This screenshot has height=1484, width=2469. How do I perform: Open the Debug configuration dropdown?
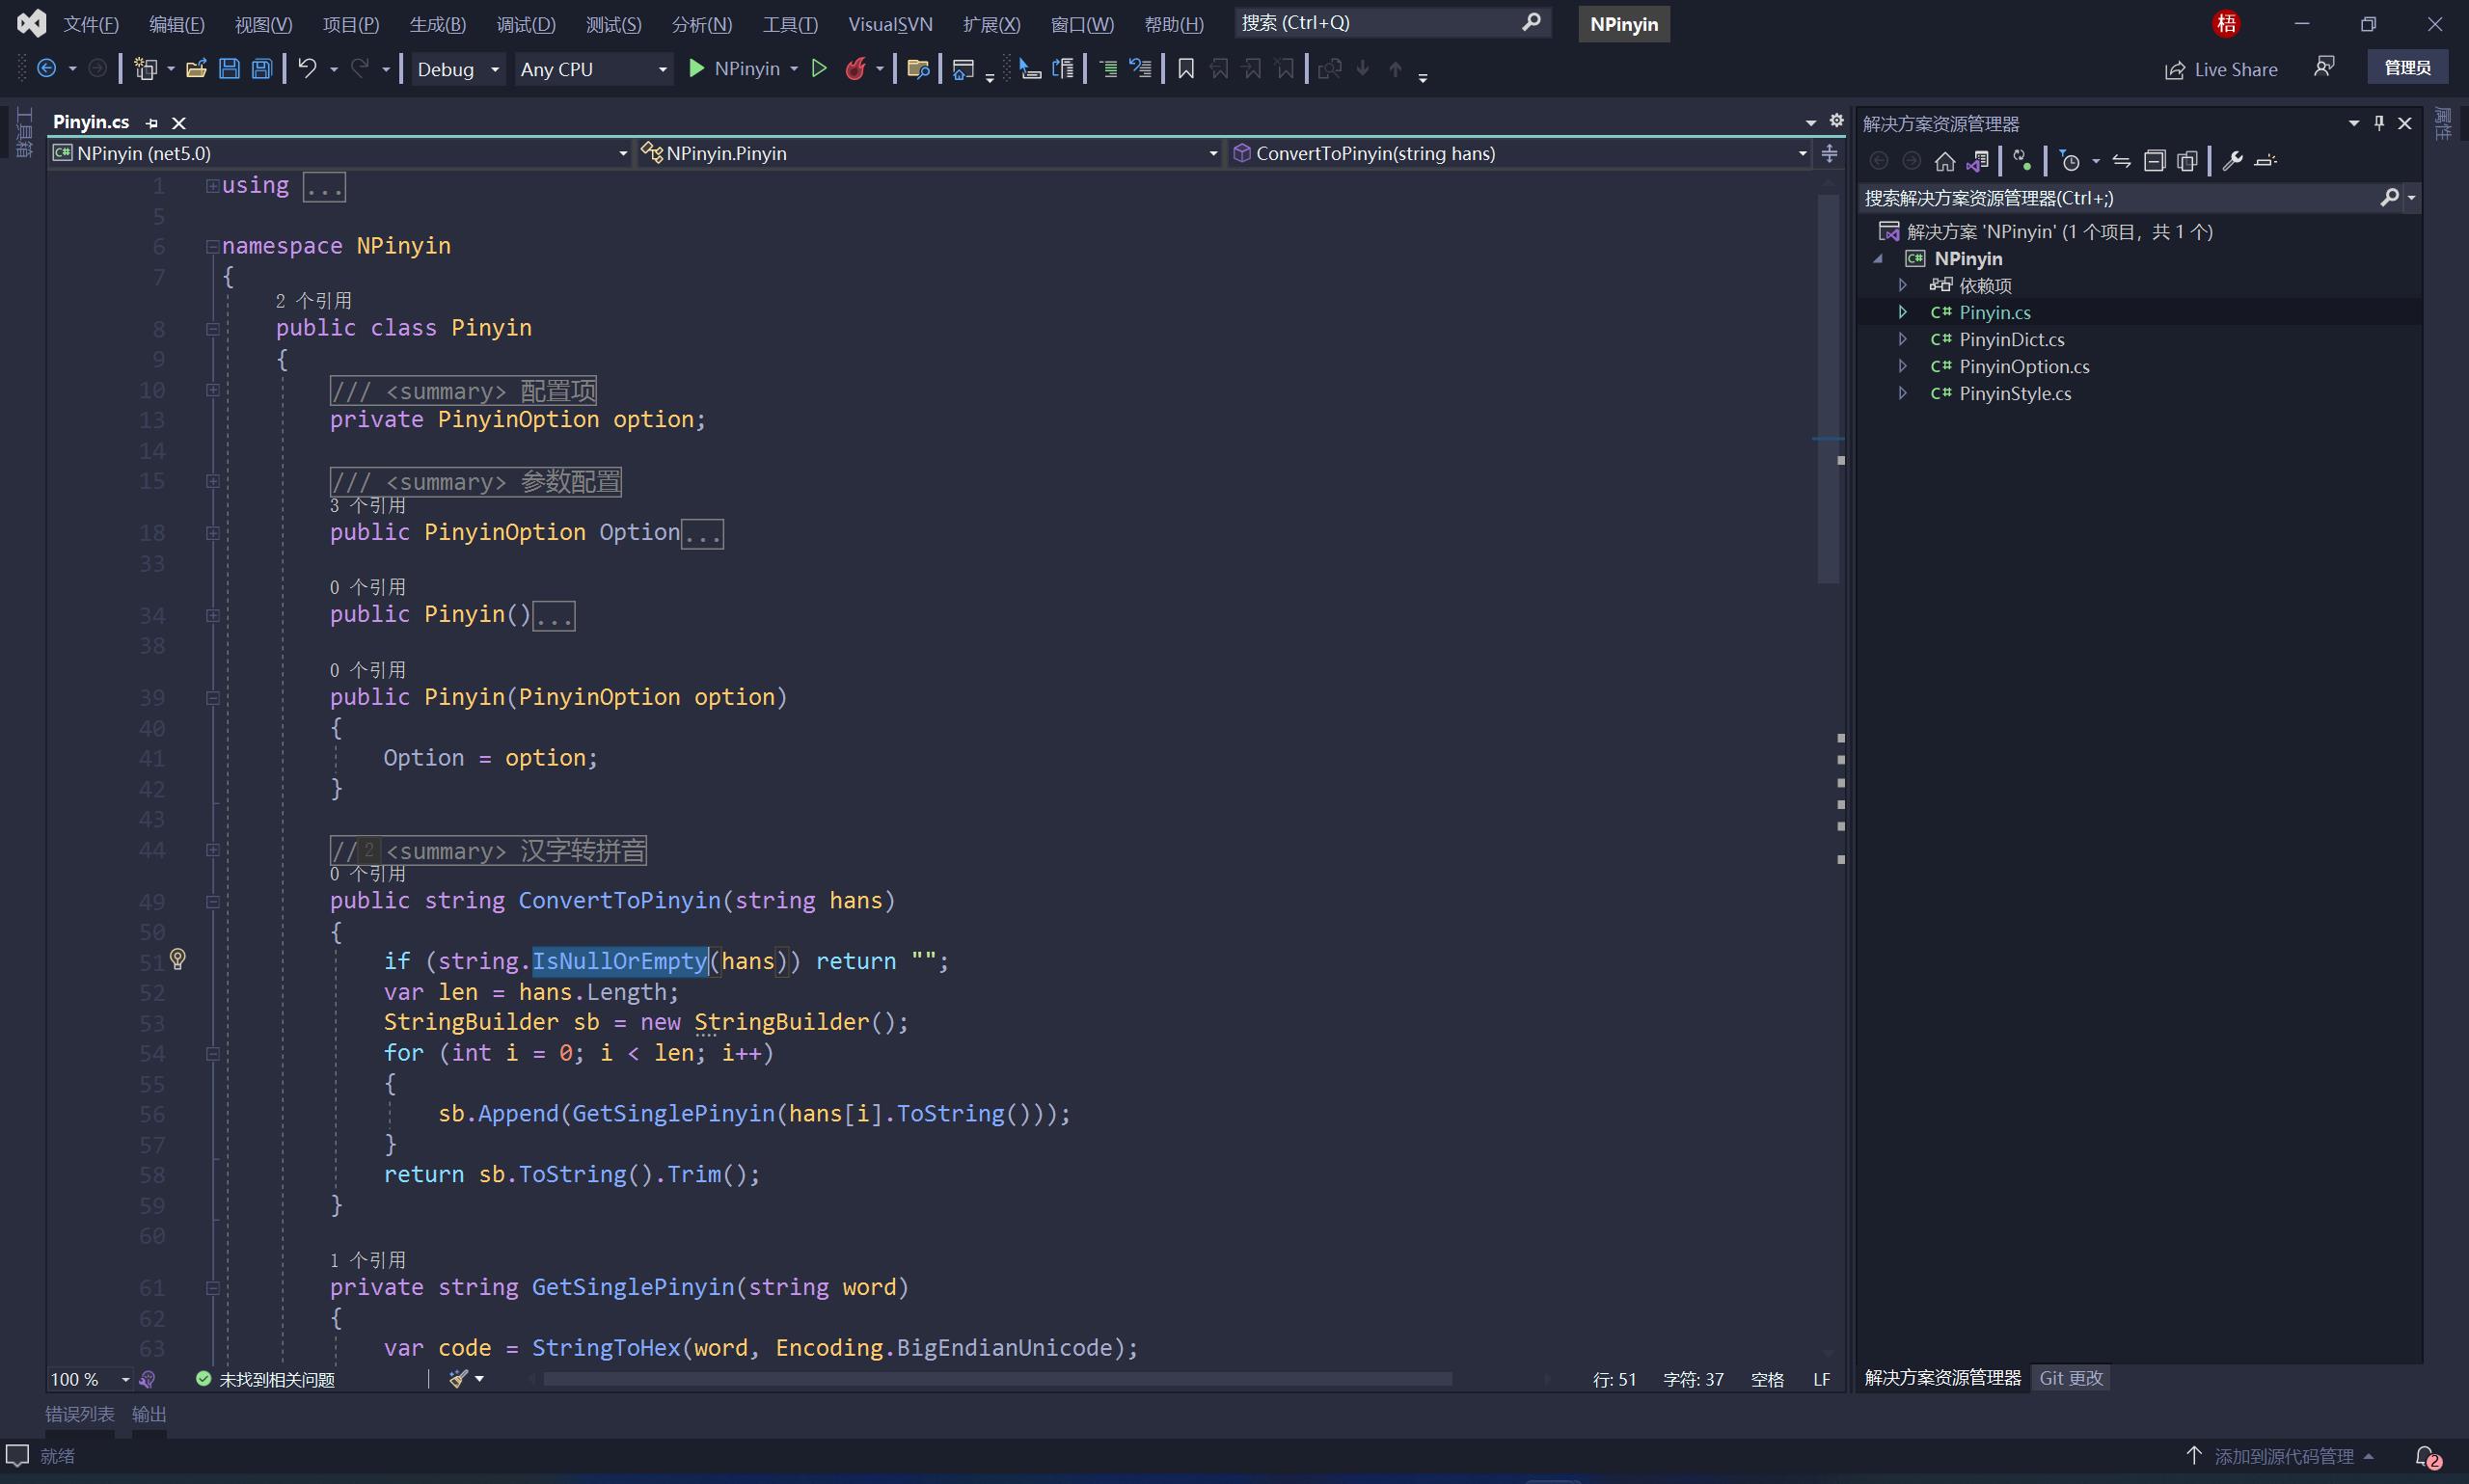point(492,68)
